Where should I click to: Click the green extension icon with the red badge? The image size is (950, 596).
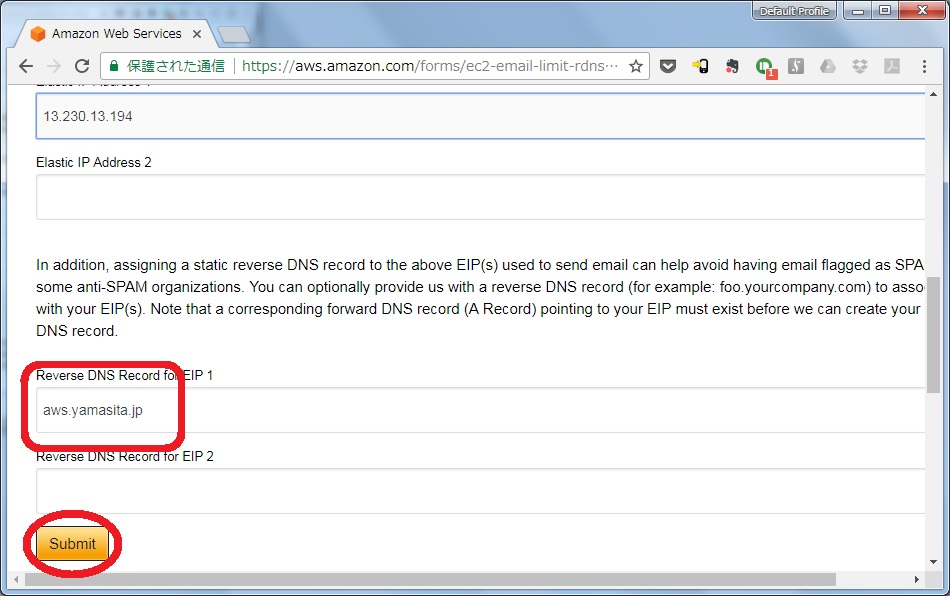point(766,68)
